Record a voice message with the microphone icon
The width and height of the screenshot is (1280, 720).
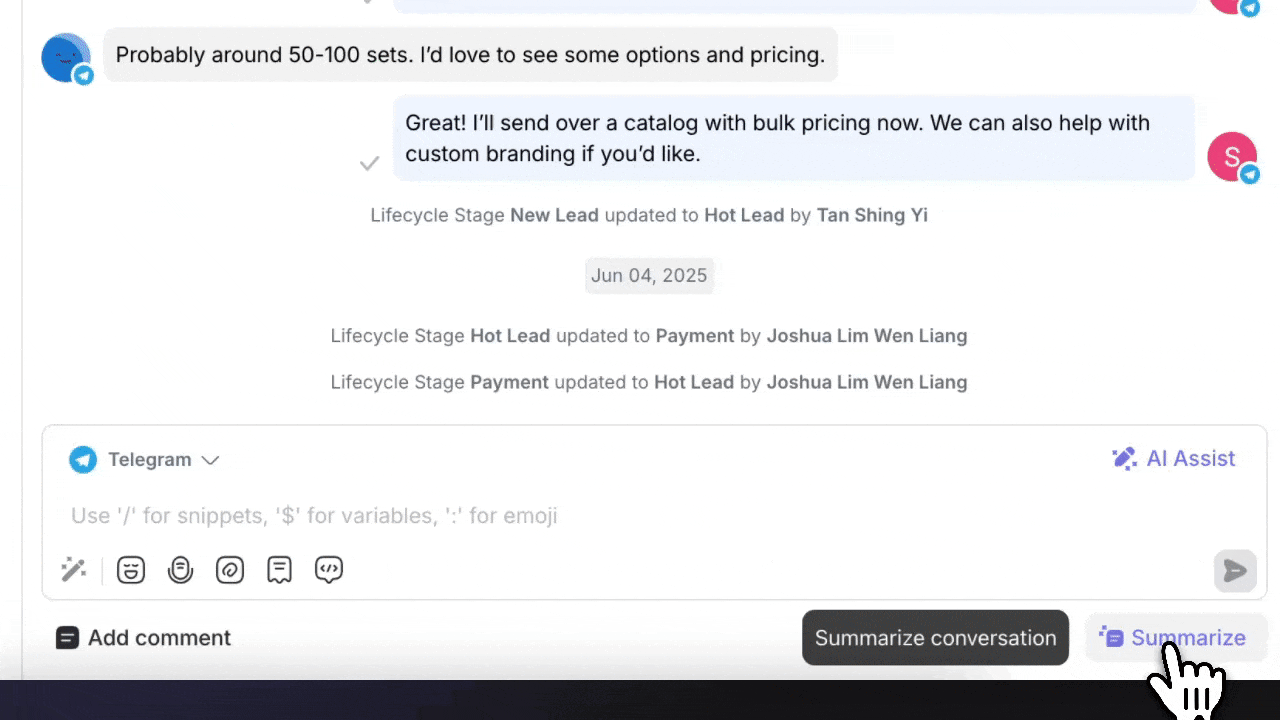point(180,570)
